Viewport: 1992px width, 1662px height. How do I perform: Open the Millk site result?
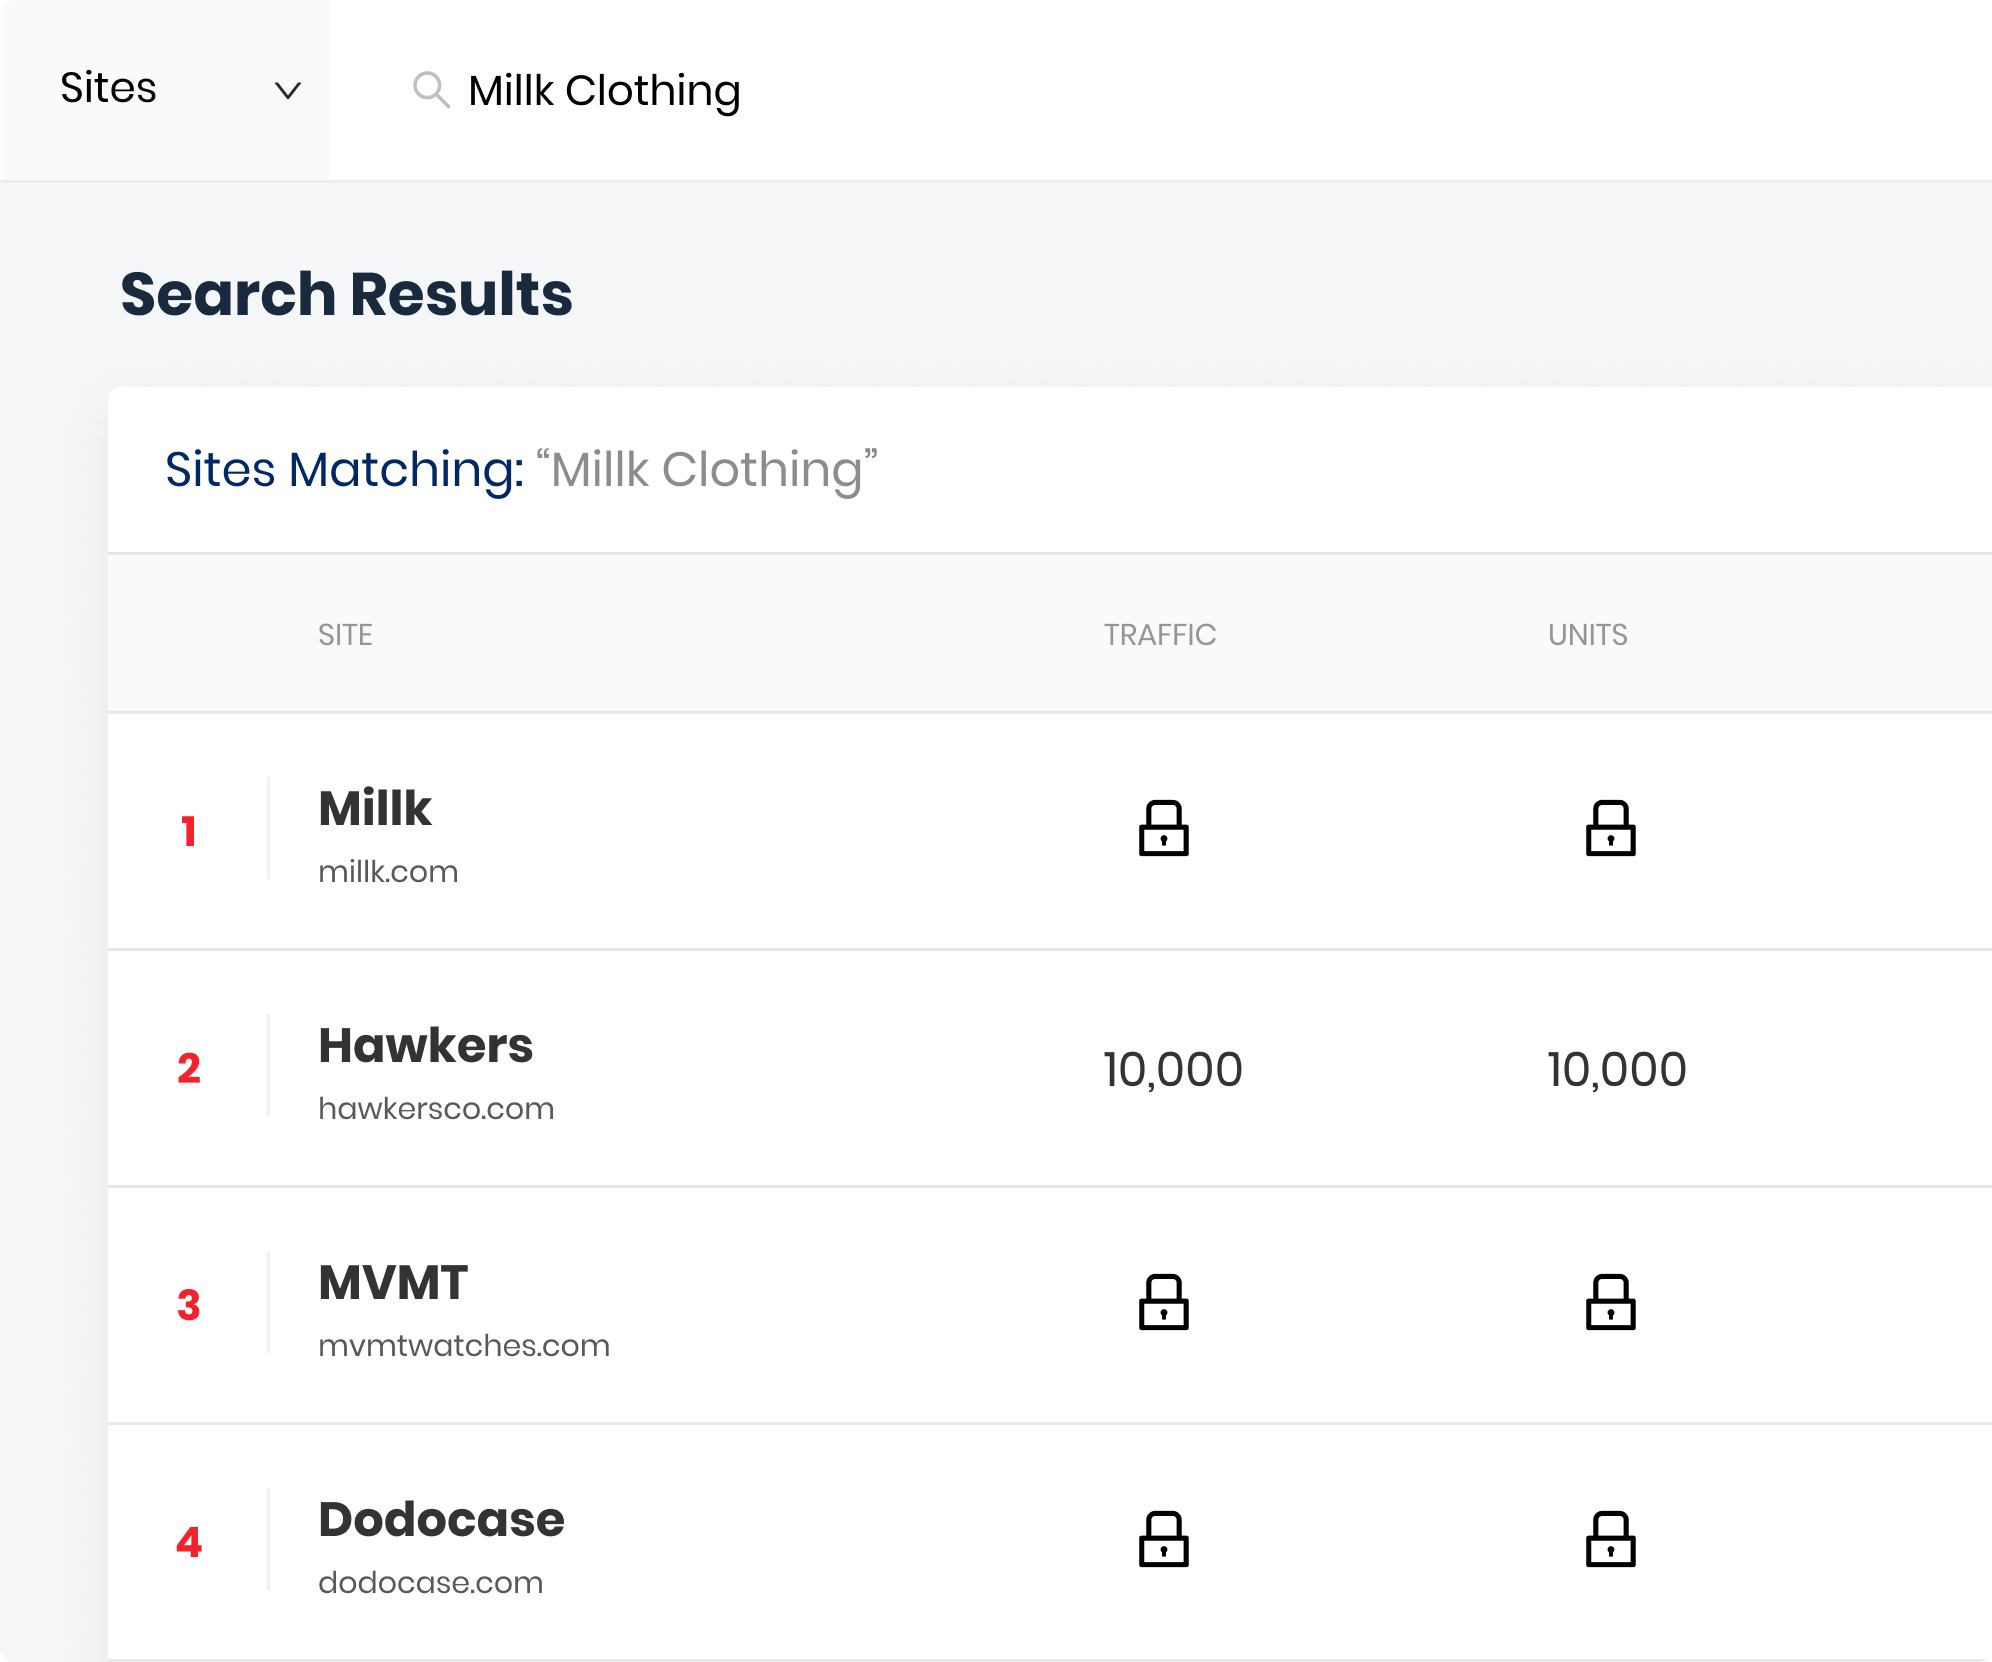(x=375, y=808)
